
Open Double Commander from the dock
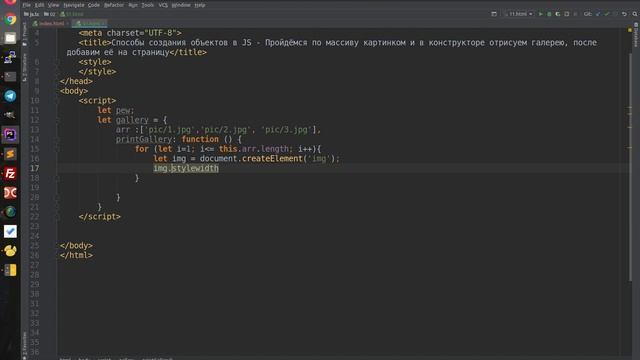point(10,193)
